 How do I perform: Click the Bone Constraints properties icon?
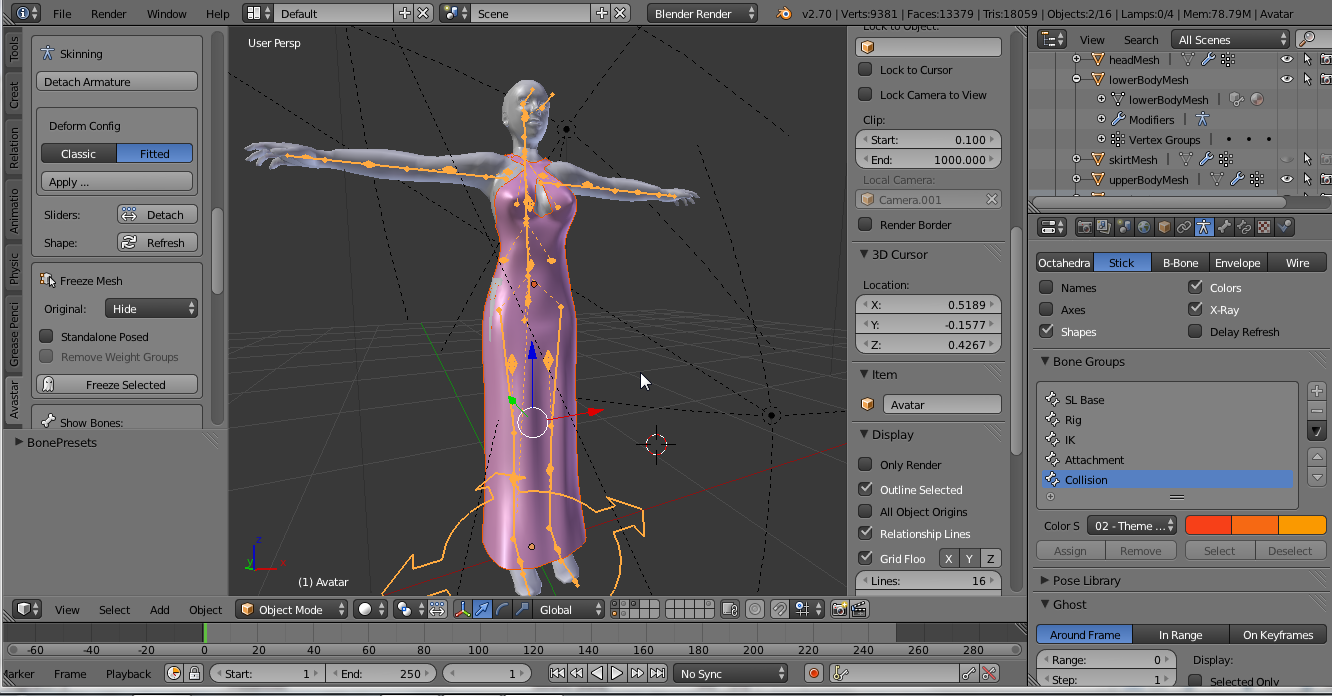point(1244,227)
